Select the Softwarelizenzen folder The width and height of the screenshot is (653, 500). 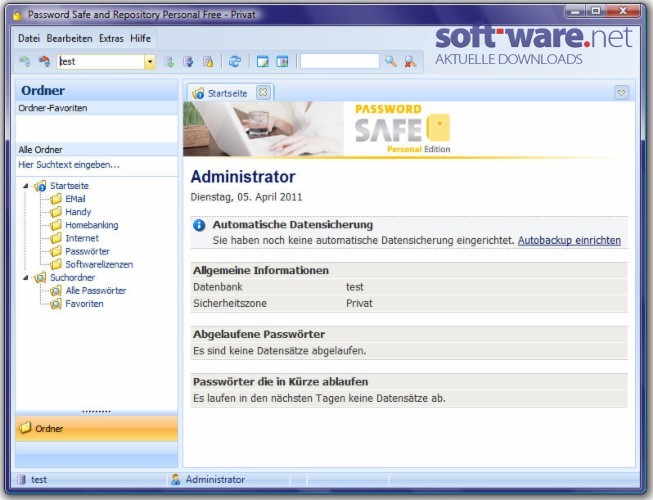(x=99, y=264)
